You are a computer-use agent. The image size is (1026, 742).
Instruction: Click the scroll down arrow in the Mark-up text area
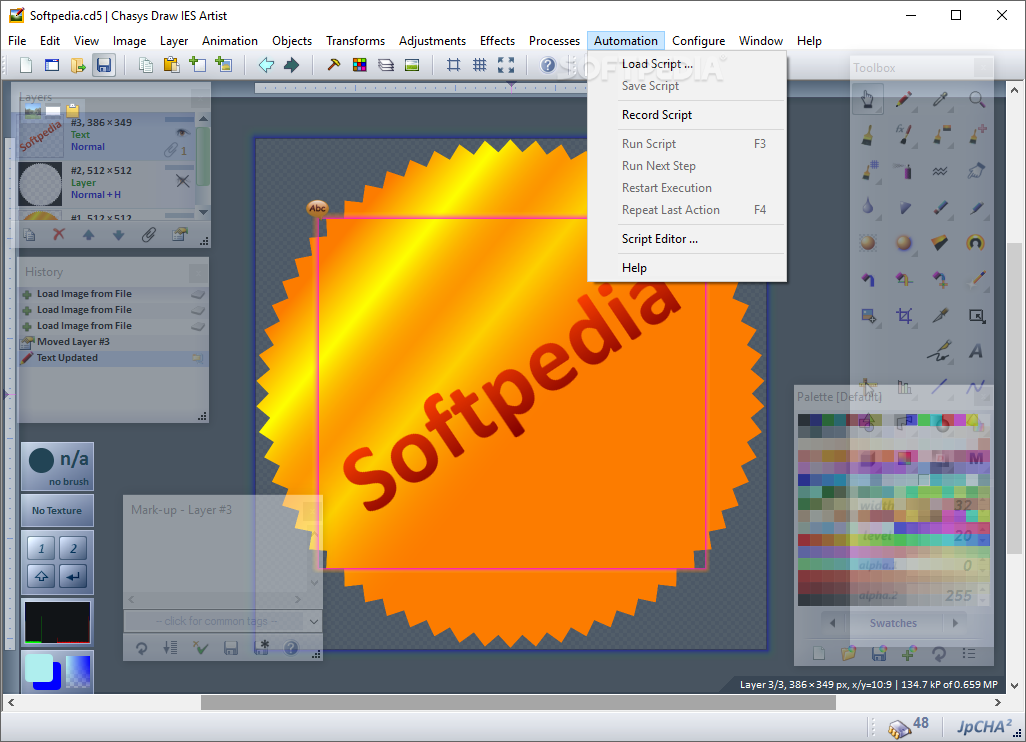click(x=315, y=582)
